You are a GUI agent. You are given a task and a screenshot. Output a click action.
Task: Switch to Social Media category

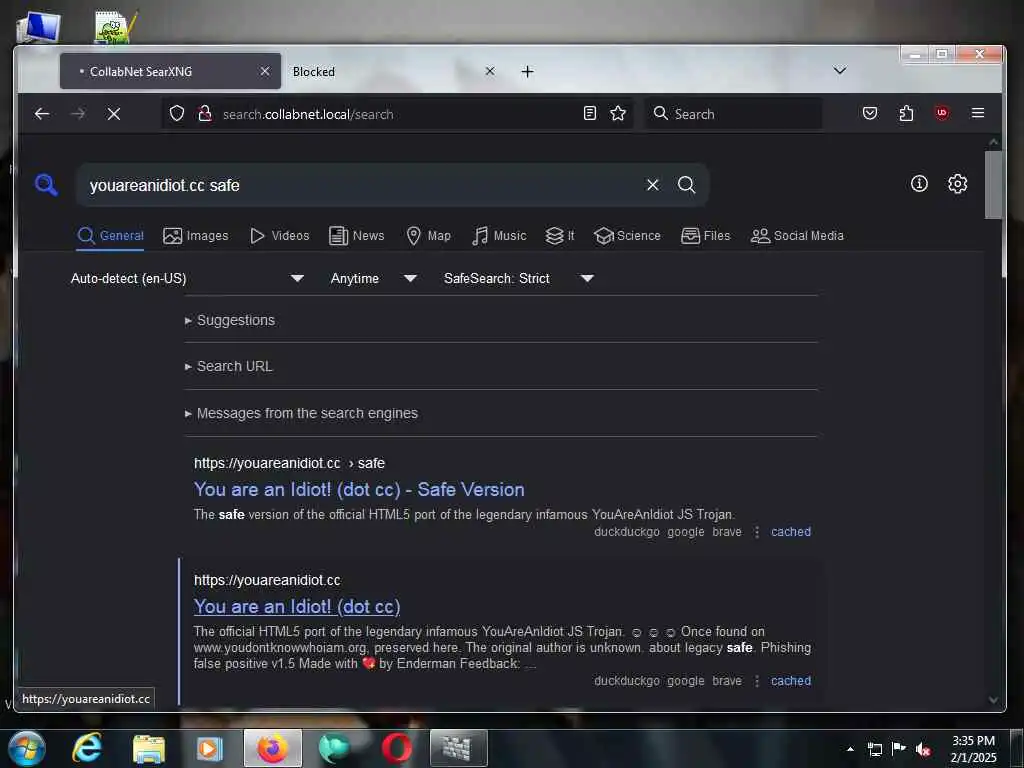click(x=797, y=236)
